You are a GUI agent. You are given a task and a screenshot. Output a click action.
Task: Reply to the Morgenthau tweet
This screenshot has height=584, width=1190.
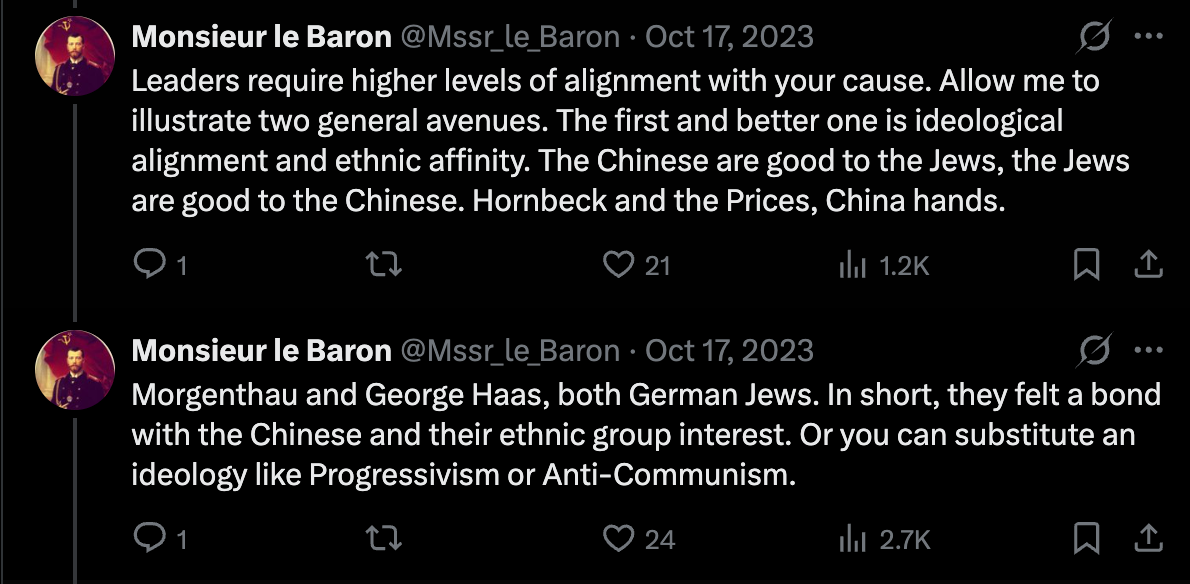pos(149,539)
